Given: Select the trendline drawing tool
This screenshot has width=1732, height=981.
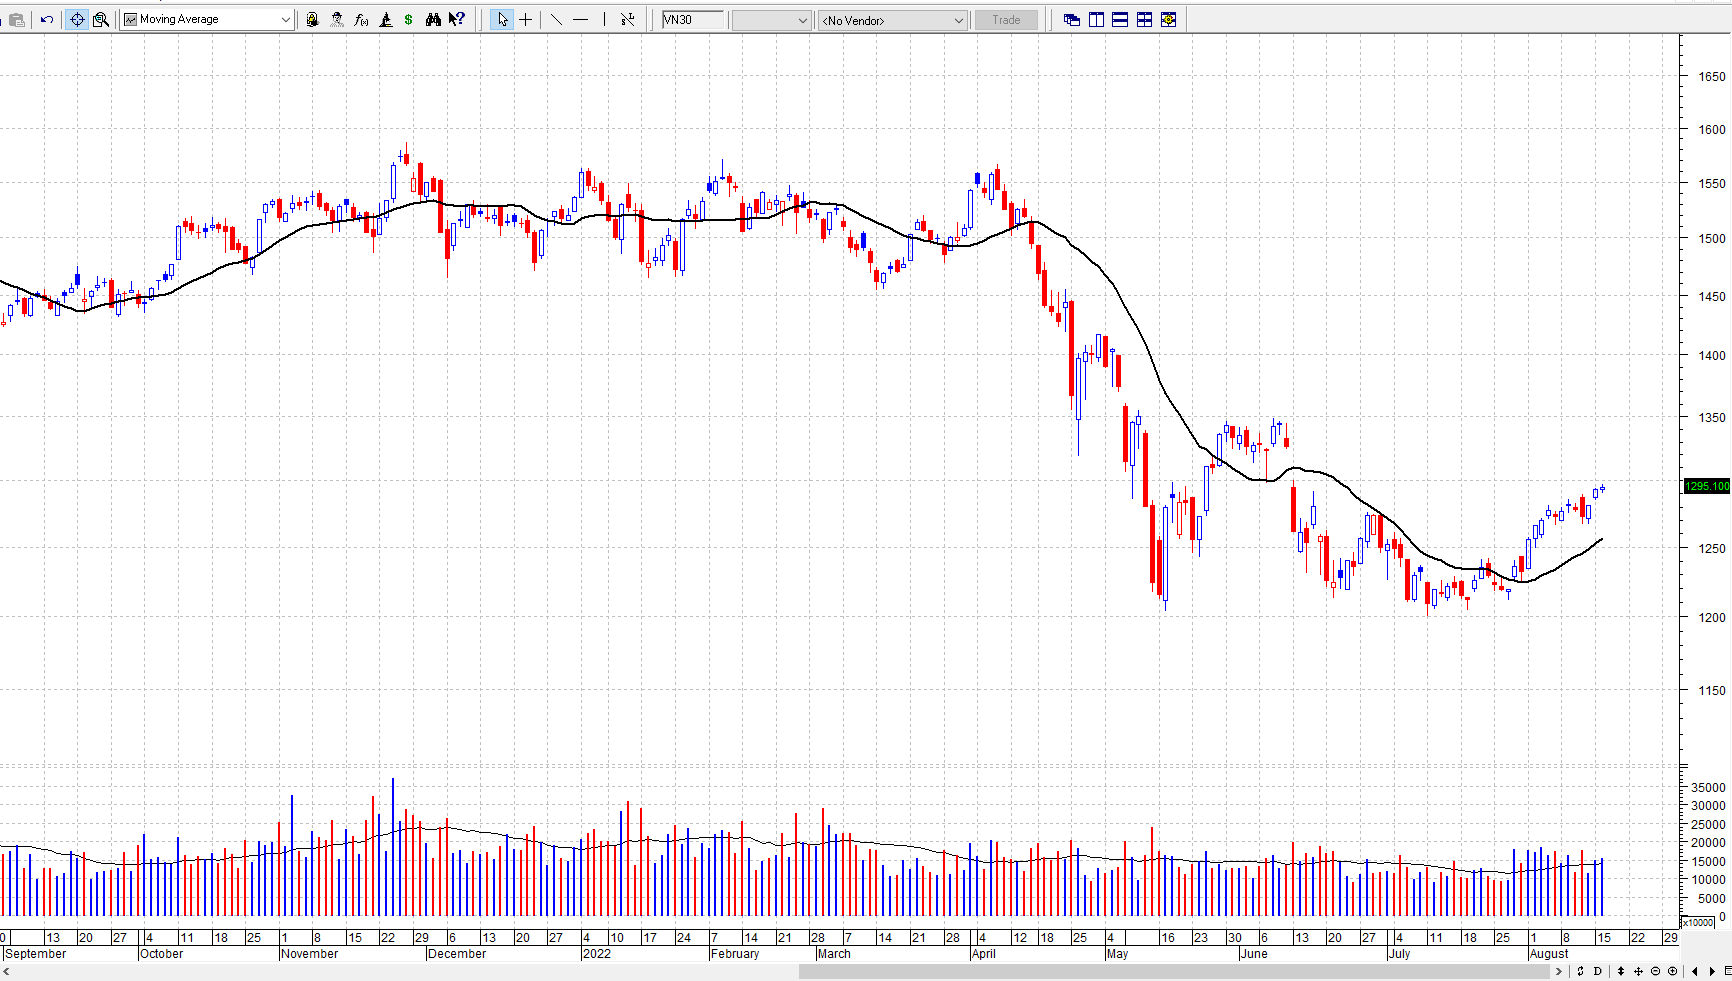Looking at the screenshot, I should coord(556,19).
